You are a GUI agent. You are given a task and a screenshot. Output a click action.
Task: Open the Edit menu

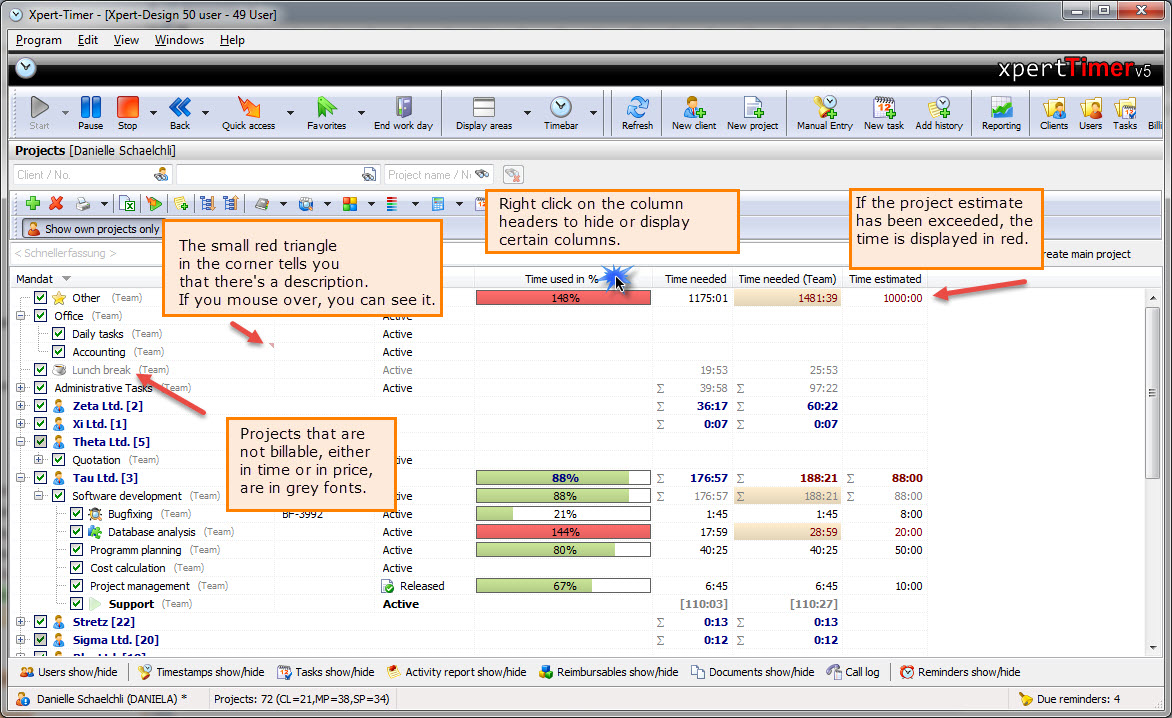click(x=88, y=40)
